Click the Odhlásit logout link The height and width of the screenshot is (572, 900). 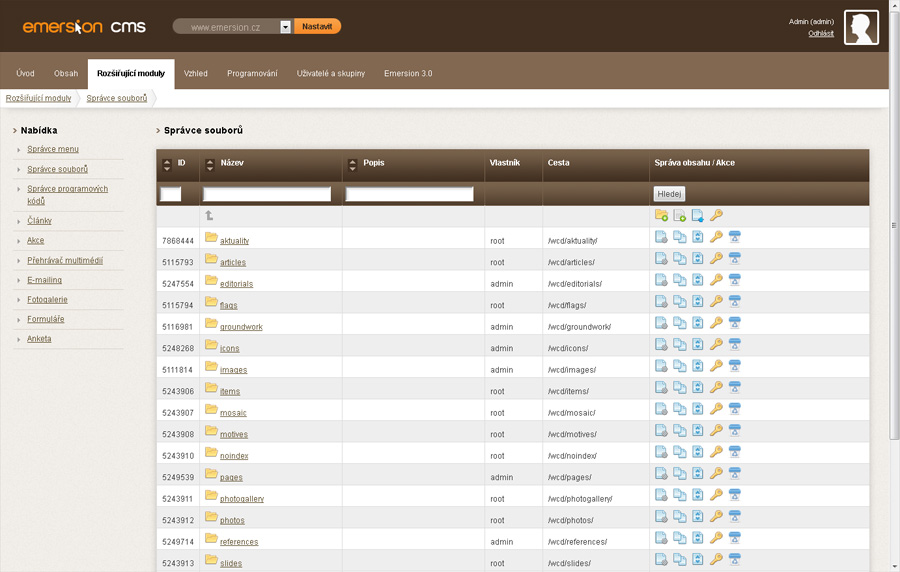pos(821,33)
